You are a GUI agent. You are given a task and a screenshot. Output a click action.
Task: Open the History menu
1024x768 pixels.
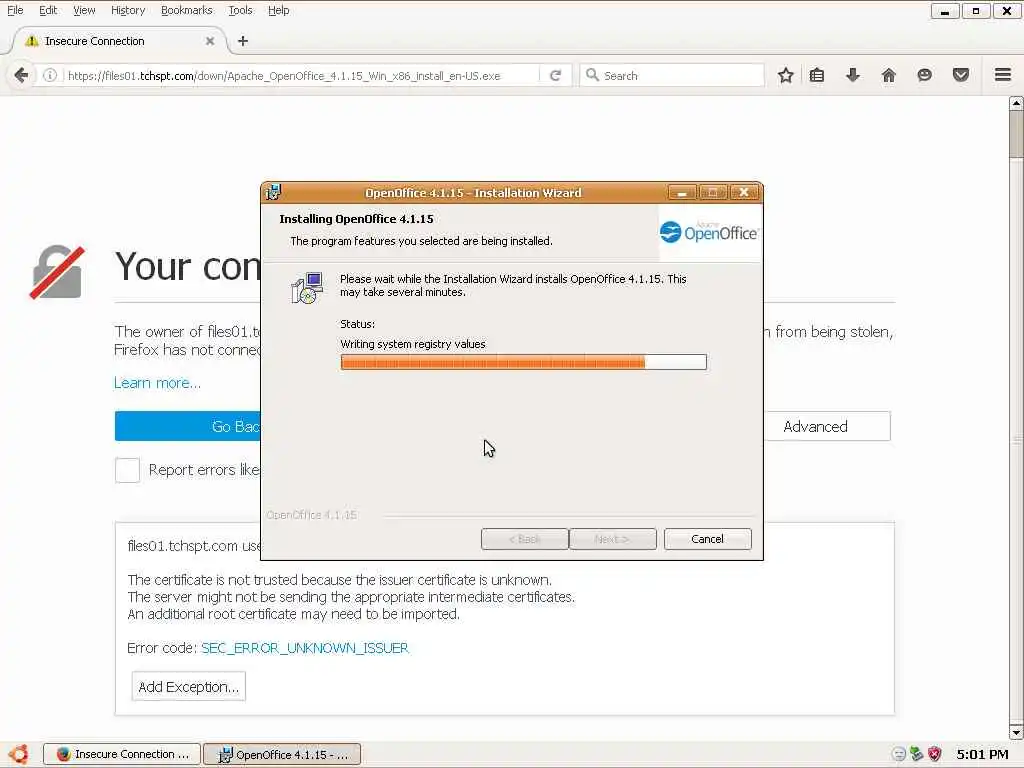click(x=128, y=10)
